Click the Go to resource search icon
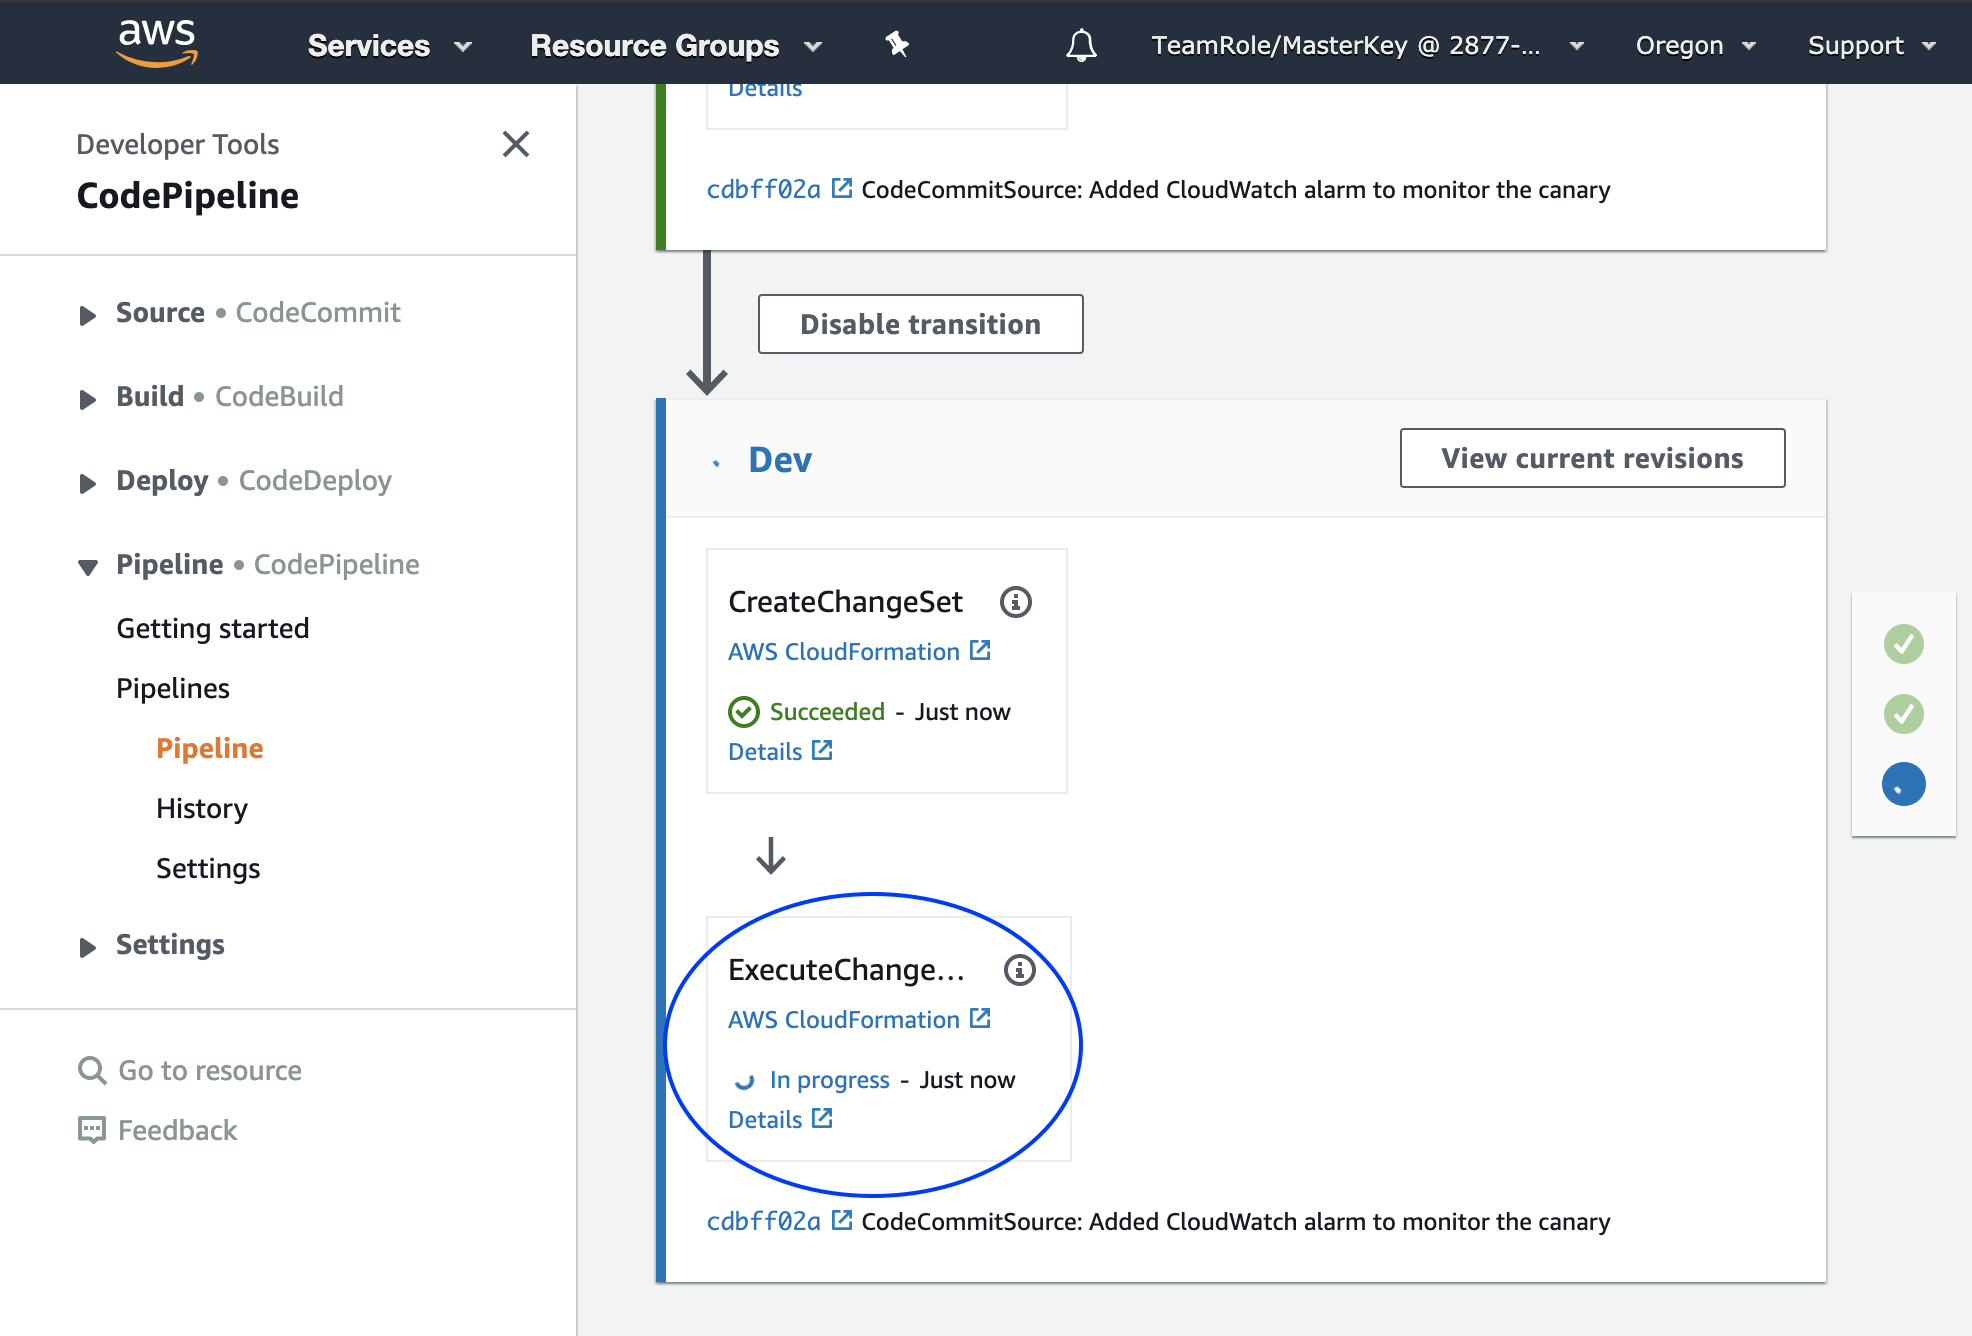This screenshot has height=1336, width=1972. pos(92,1070)
